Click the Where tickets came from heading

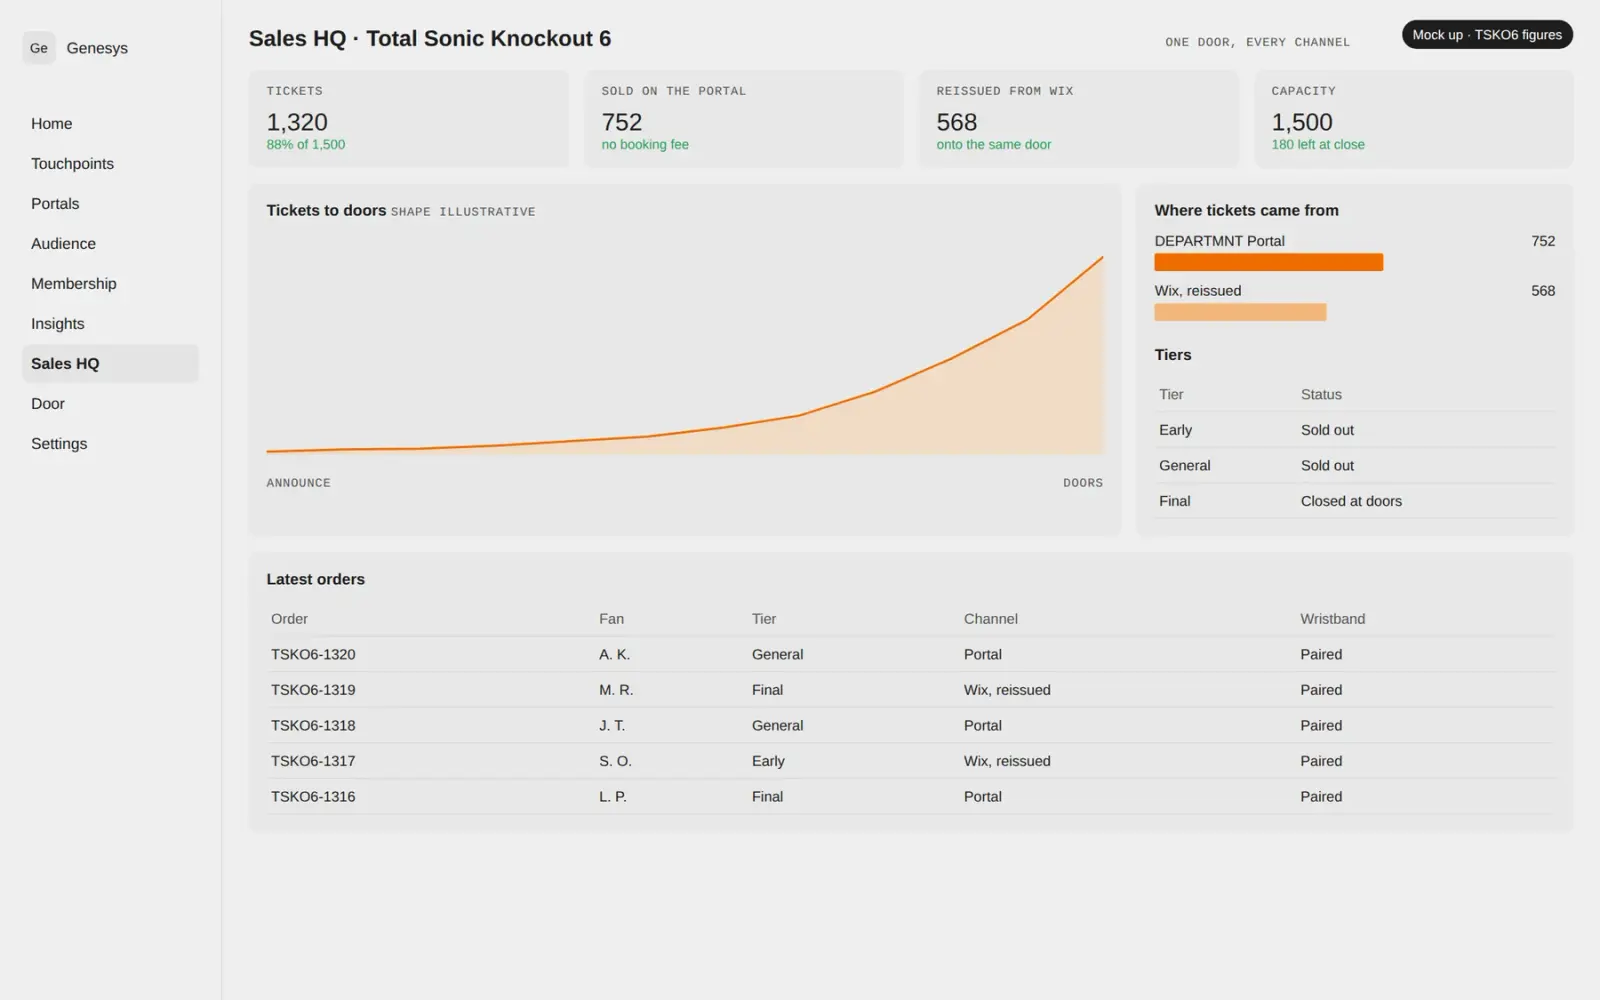(x=1246, y=211)
